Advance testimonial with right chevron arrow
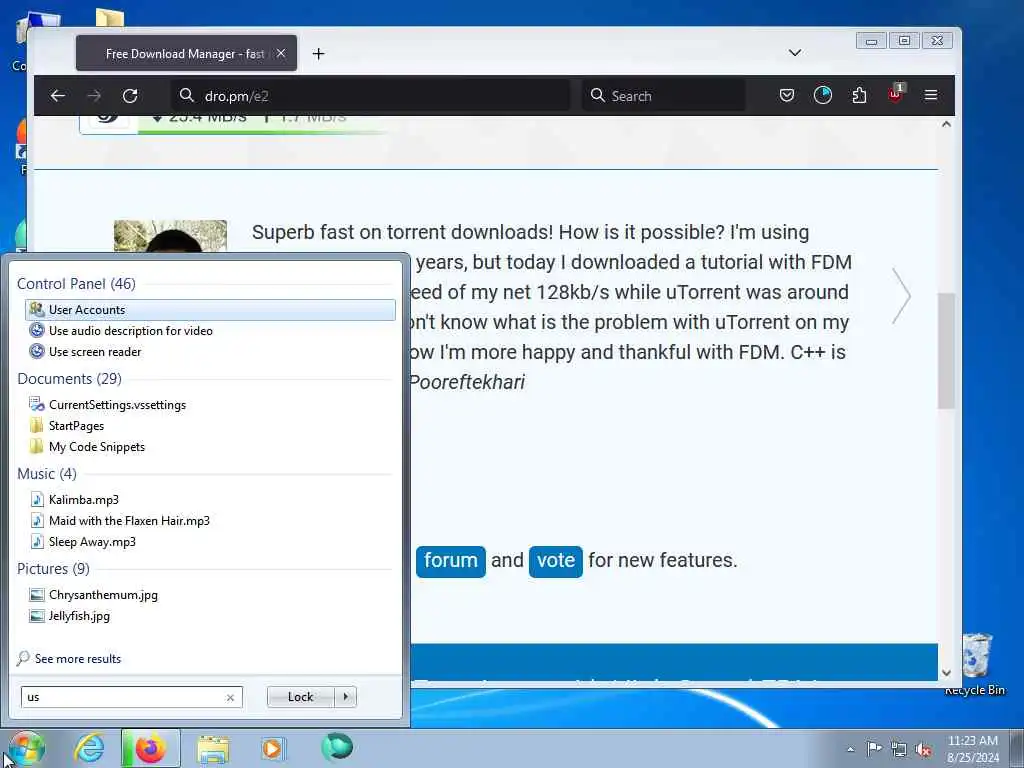The width and height of the screenshot is (1024, 768). tap(901, 296)
